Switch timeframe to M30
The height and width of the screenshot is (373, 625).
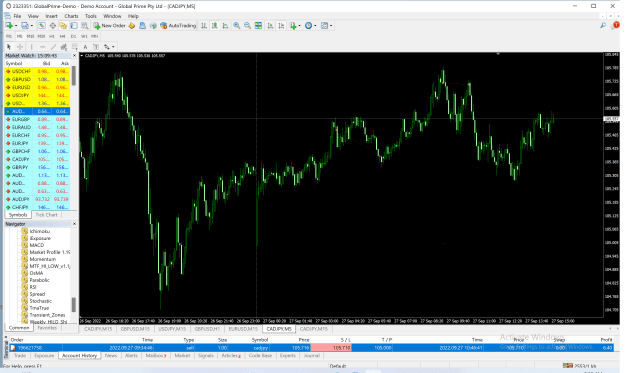tap(41, 36)
